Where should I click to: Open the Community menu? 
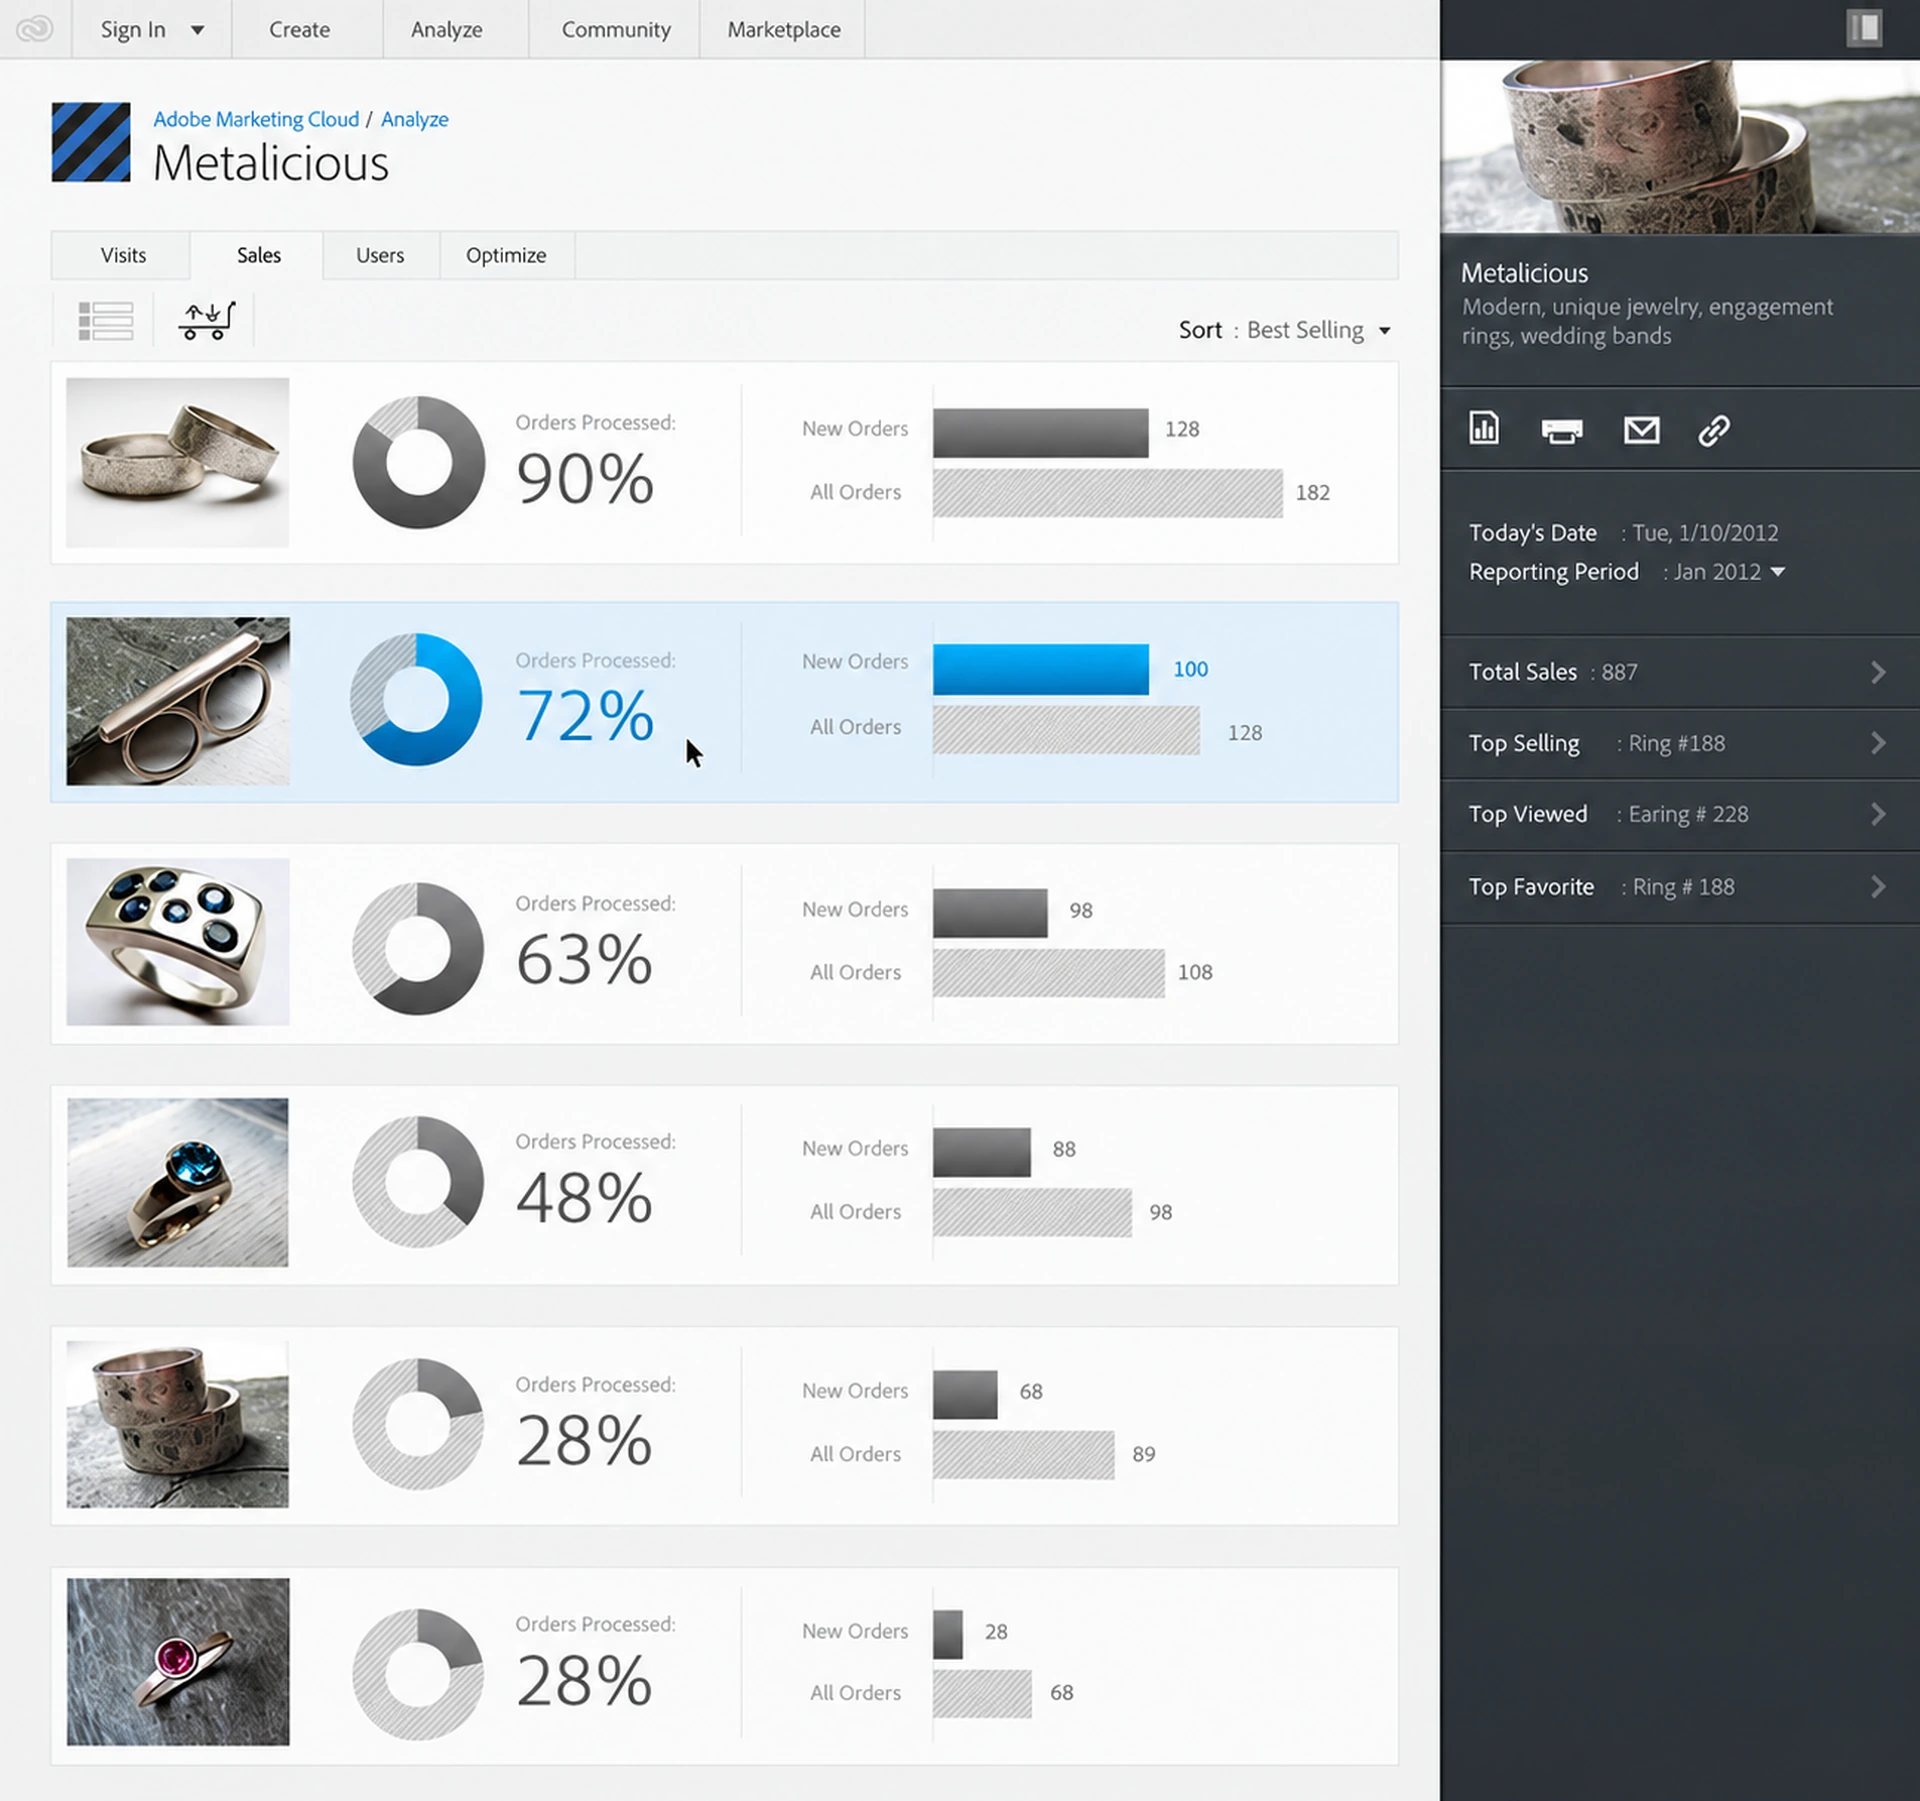pos(616,30)
